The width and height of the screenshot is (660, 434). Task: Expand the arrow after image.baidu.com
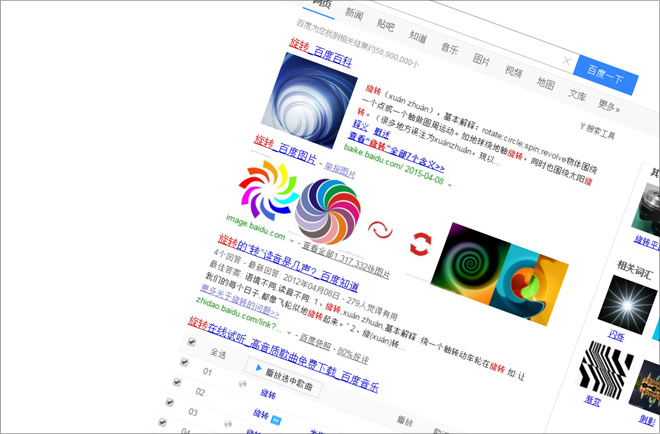click(x=291, y=241)
